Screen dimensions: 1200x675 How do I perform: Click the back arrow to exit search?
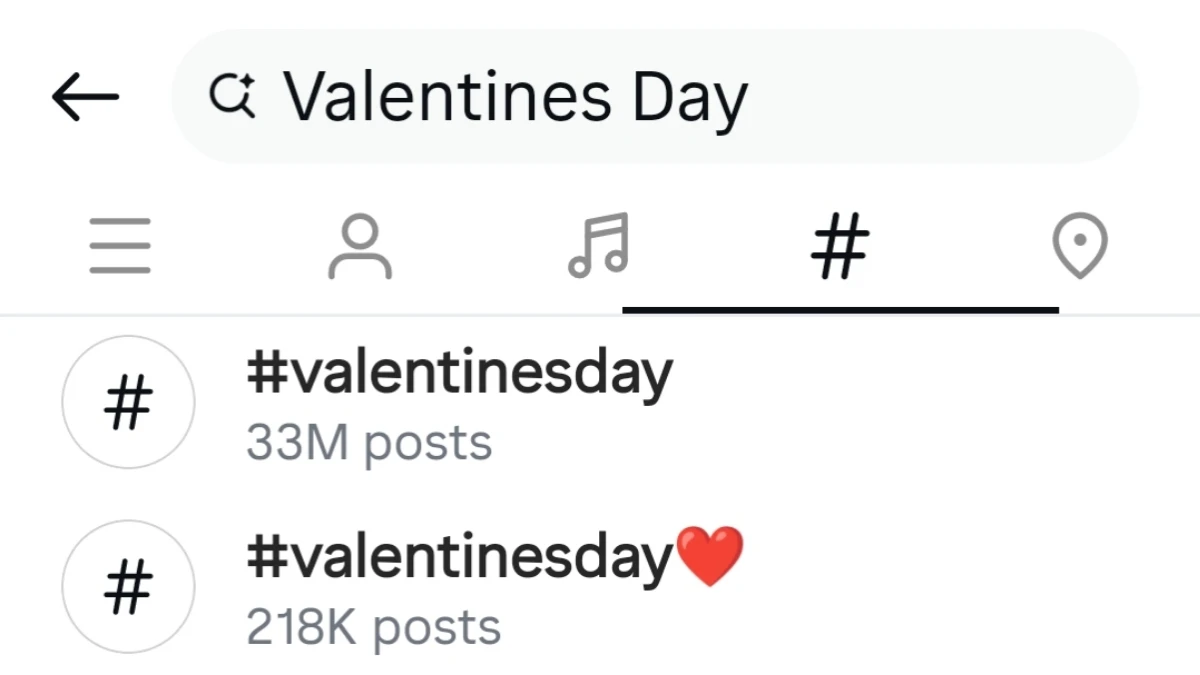click(85, 95)
